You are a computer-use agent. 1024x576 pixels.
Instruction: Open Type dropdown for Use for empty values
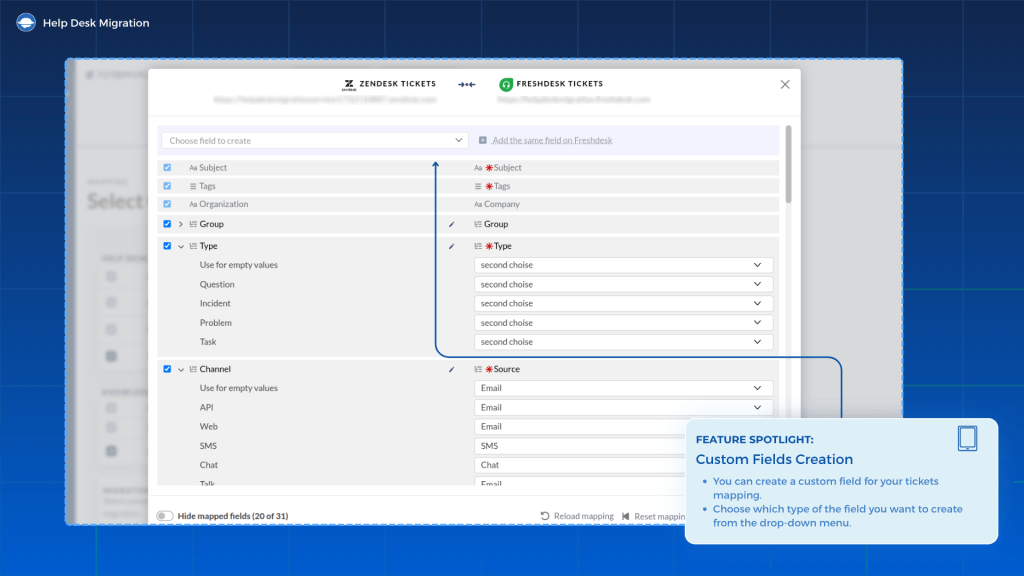[x=623, y=265]
